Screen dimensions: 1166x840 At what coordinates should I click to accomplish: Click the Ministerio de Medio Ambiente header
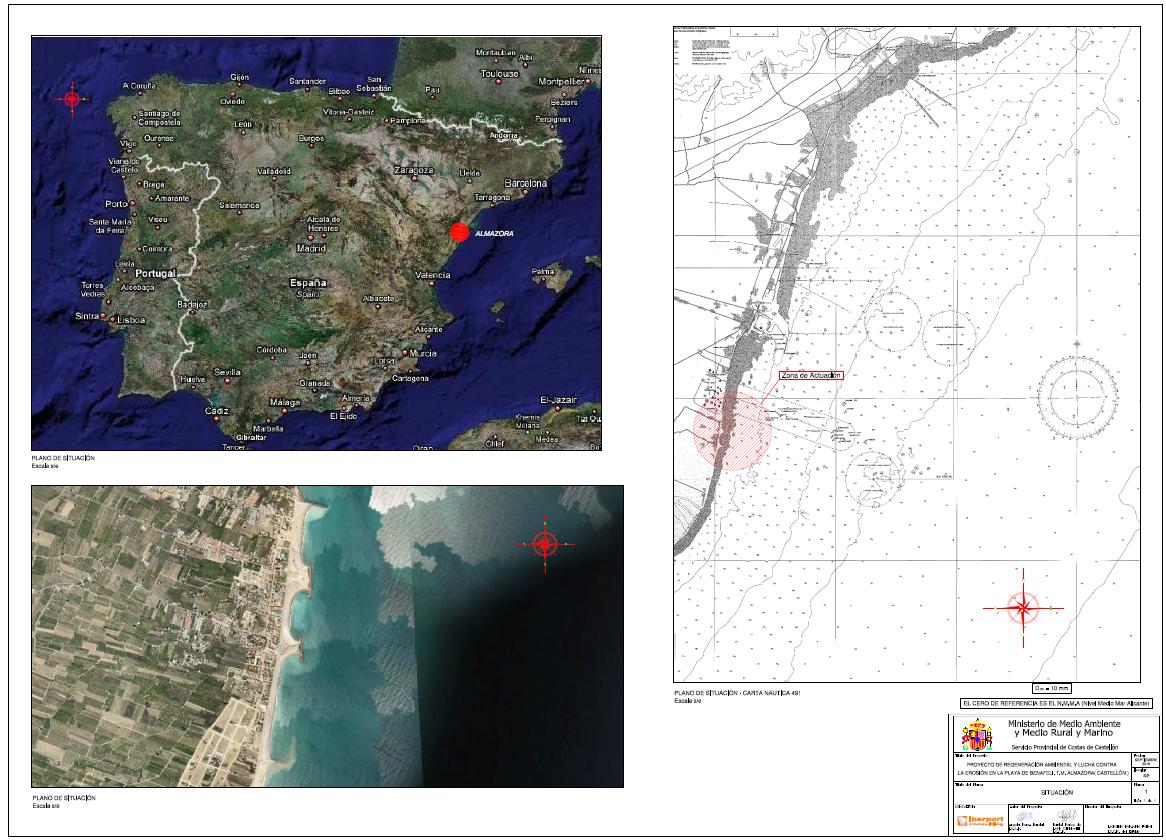click(x=1064, y=729)
